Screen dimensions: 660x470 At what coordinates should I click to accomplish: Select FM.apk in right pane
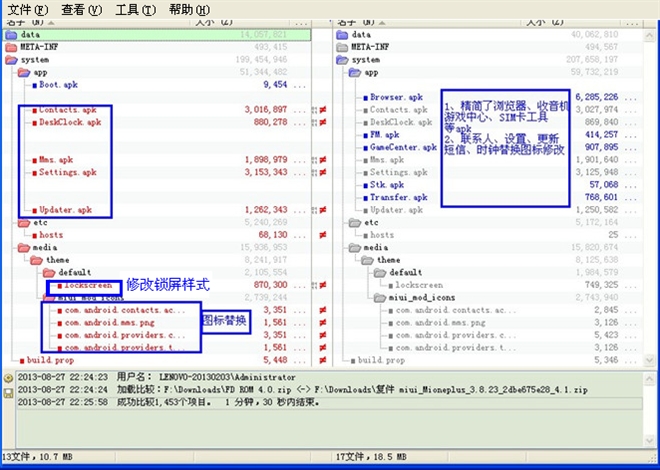pyautogui.click(x=384, y=135)
